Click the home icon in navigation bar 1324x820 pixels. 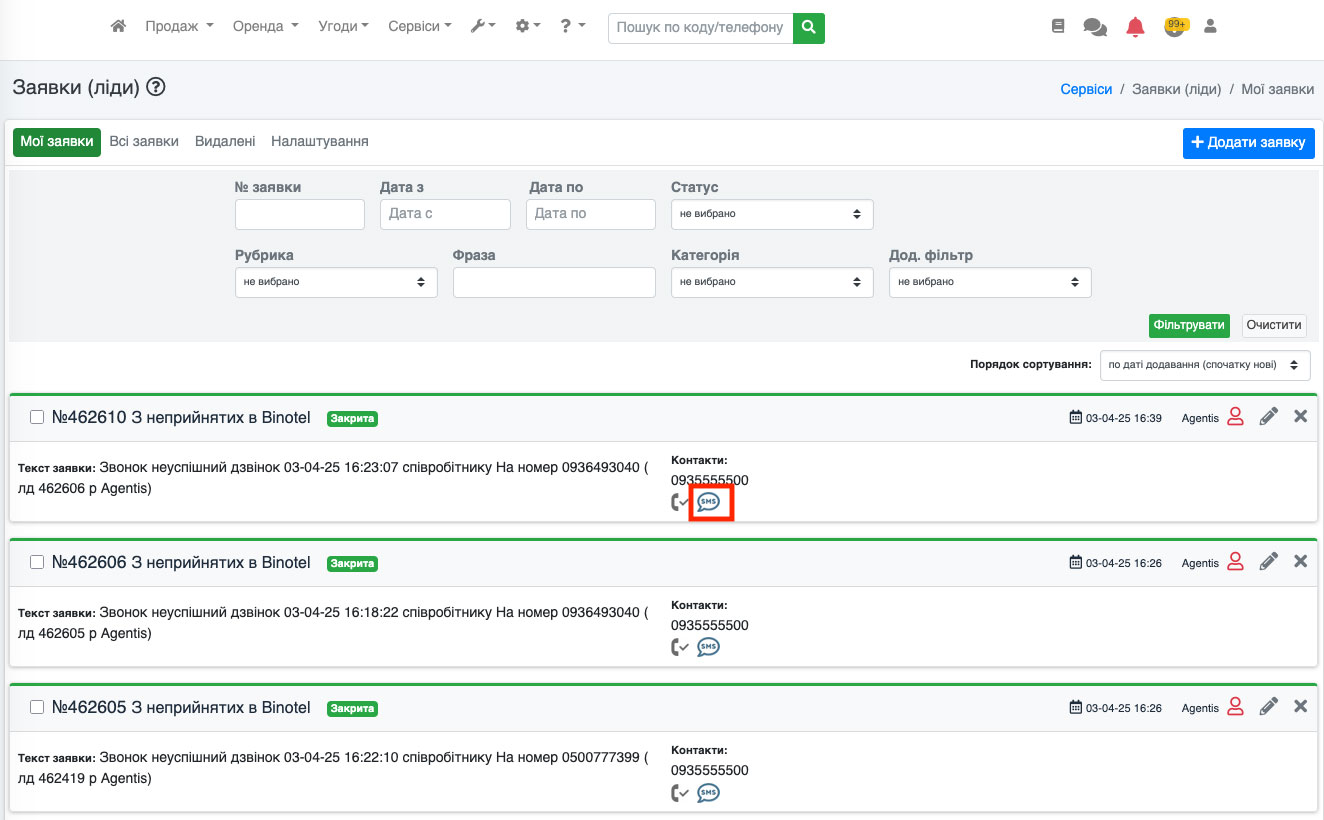[118, 27]
